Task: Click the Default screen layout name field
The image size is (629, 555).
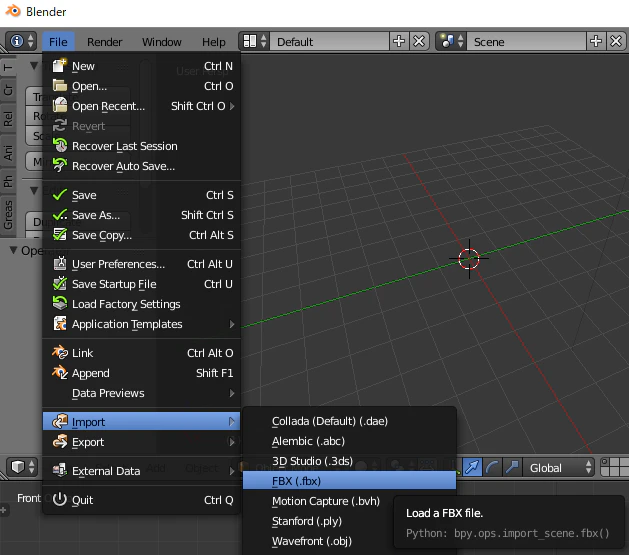Action: (x=329, y=41)
